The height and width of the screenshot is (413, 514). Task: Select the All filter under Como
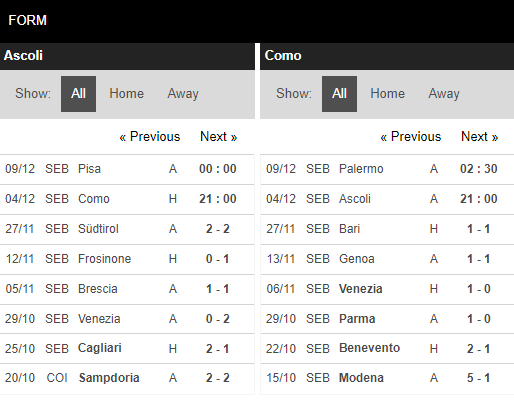[339, 94]
